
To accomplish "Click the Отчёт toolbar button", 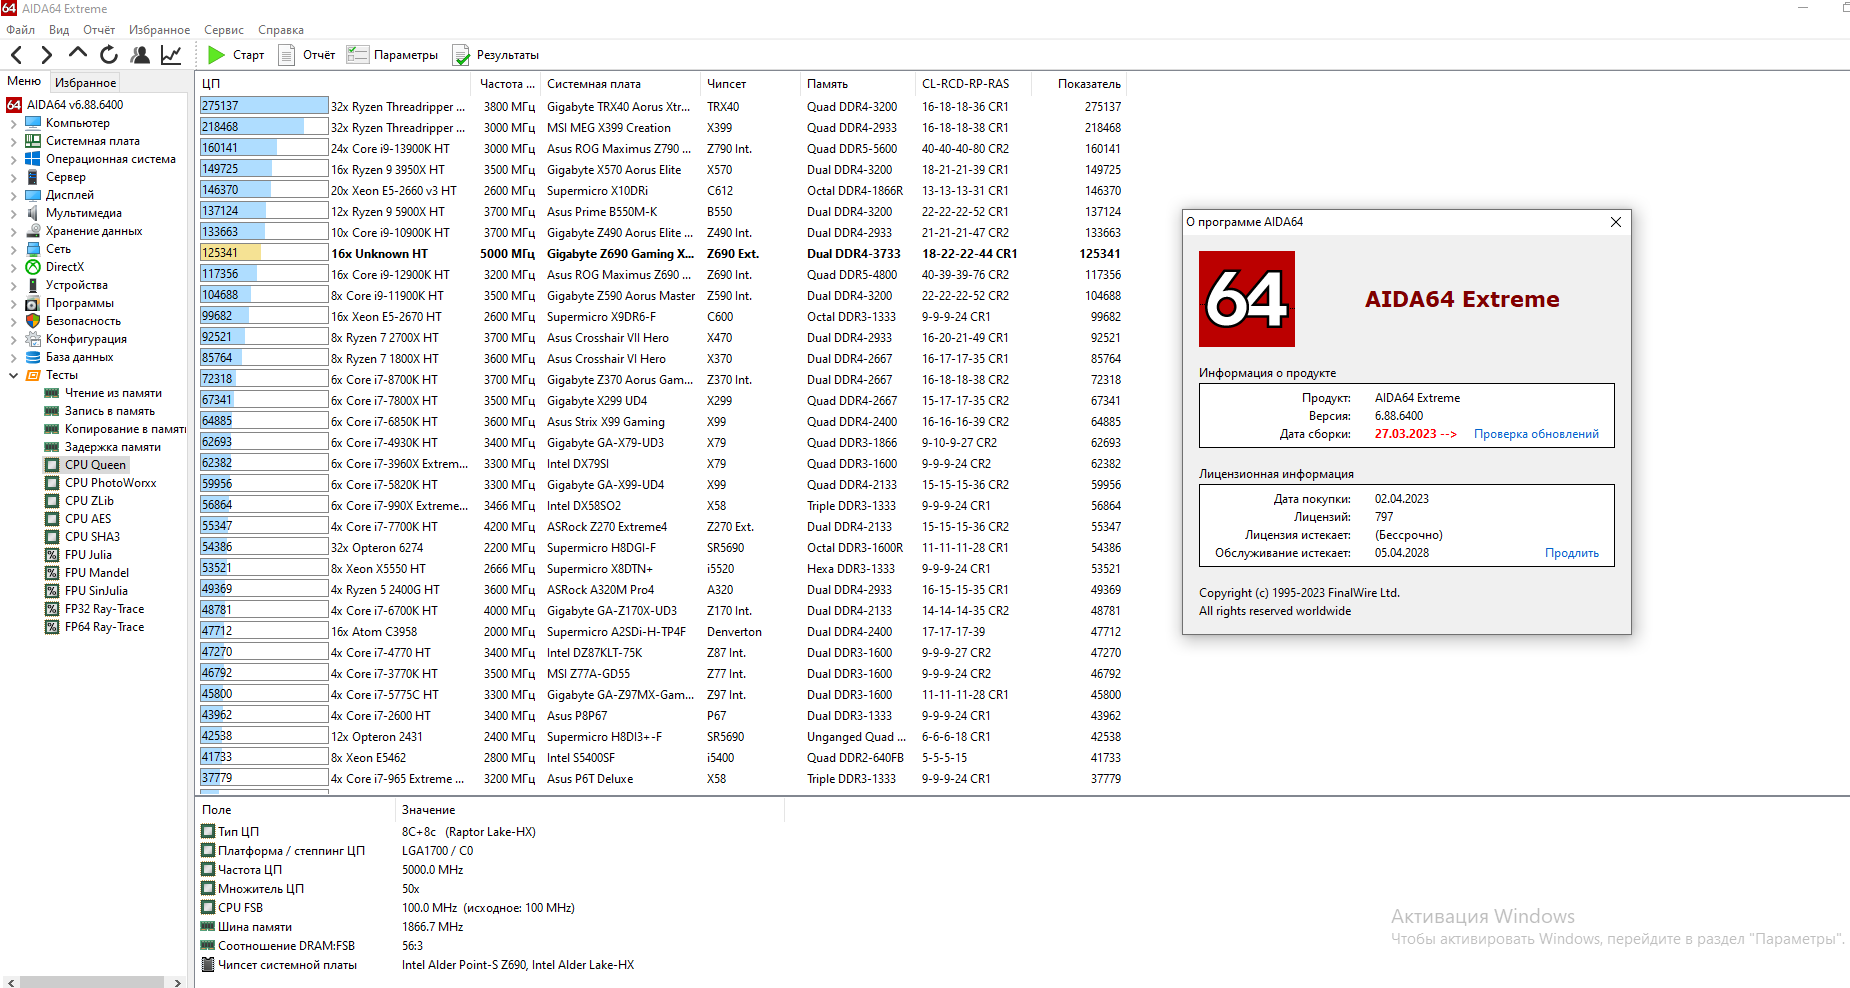I will coord(307,55).
